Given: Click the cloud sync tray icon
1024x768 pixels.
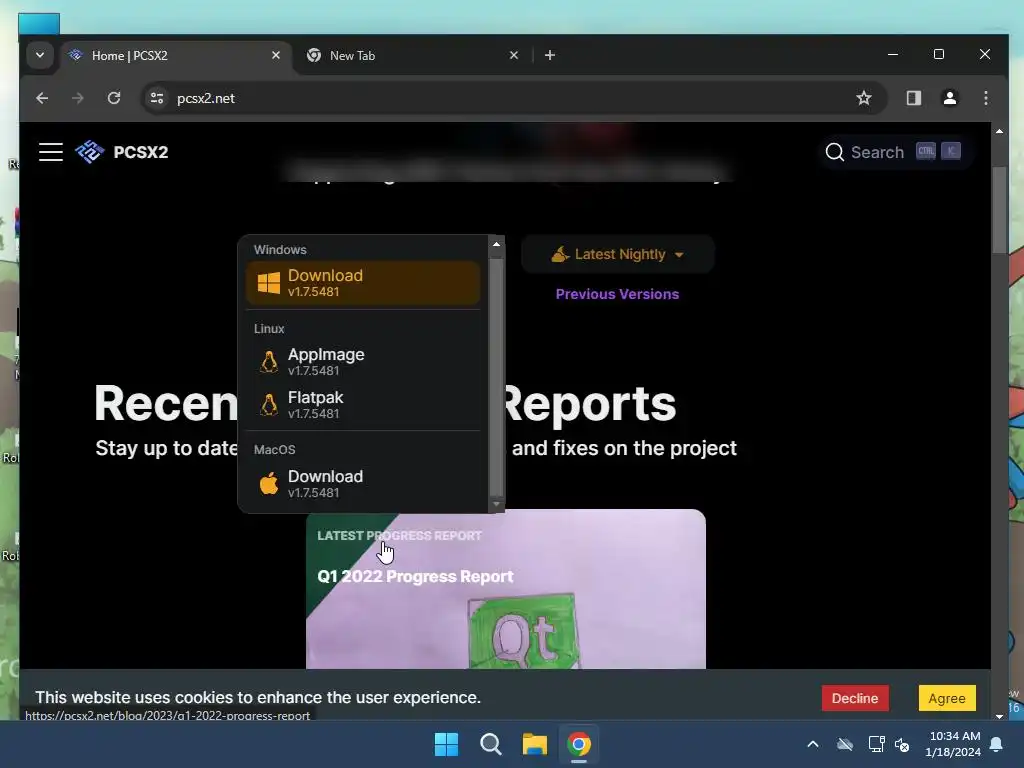Looking at the screenshot, I should tap(845, 744).
